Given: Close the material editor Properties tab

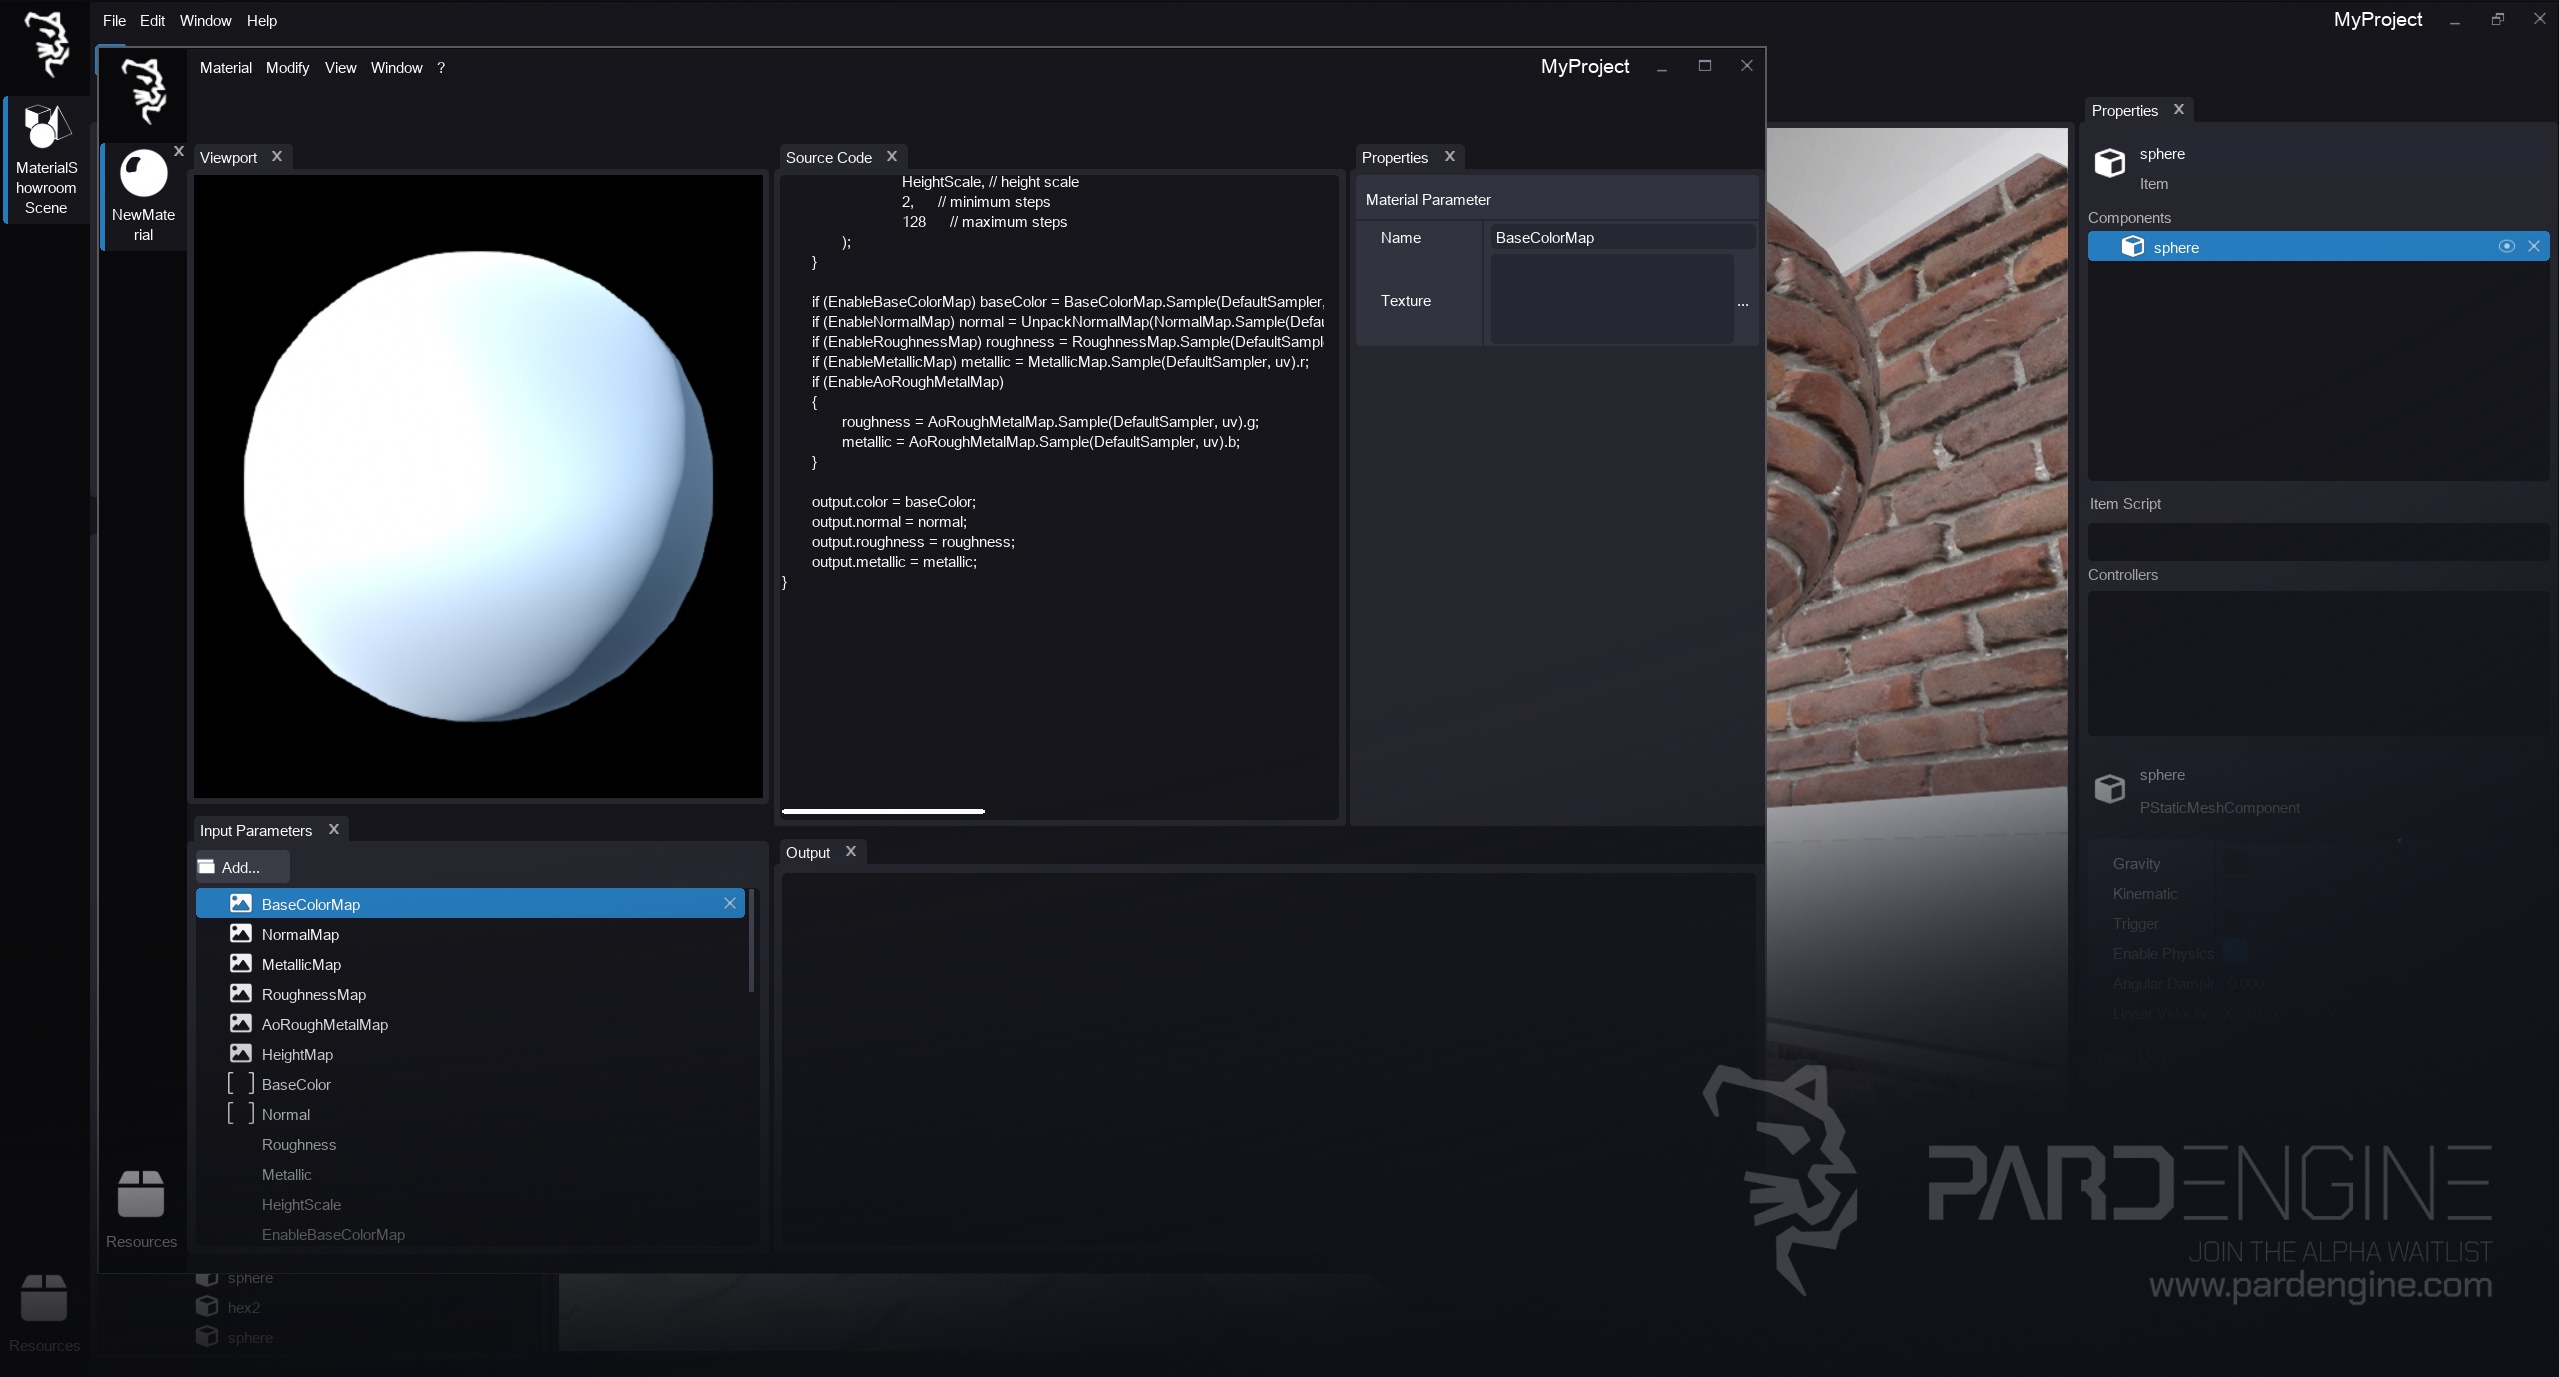Looking at the screenshot, I should [1450, 156].
